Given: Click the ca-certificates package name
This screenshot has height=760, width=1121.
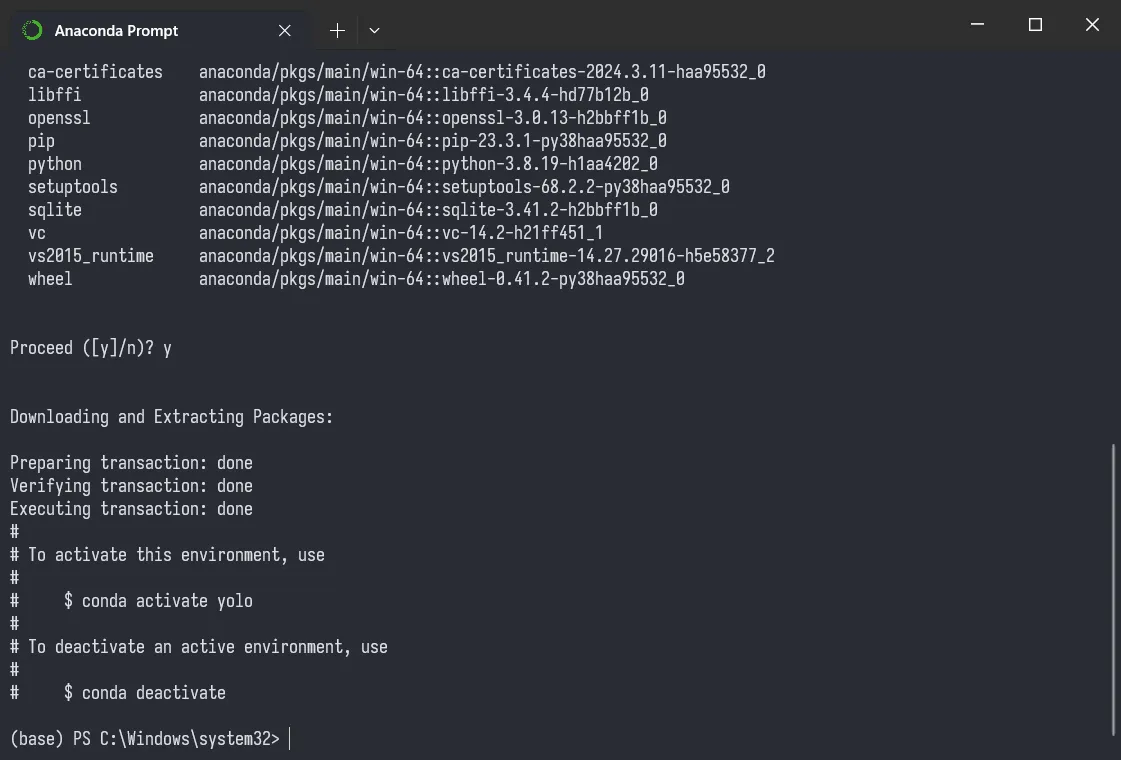Looking at the screenshot, I should (x=95, y=71).
